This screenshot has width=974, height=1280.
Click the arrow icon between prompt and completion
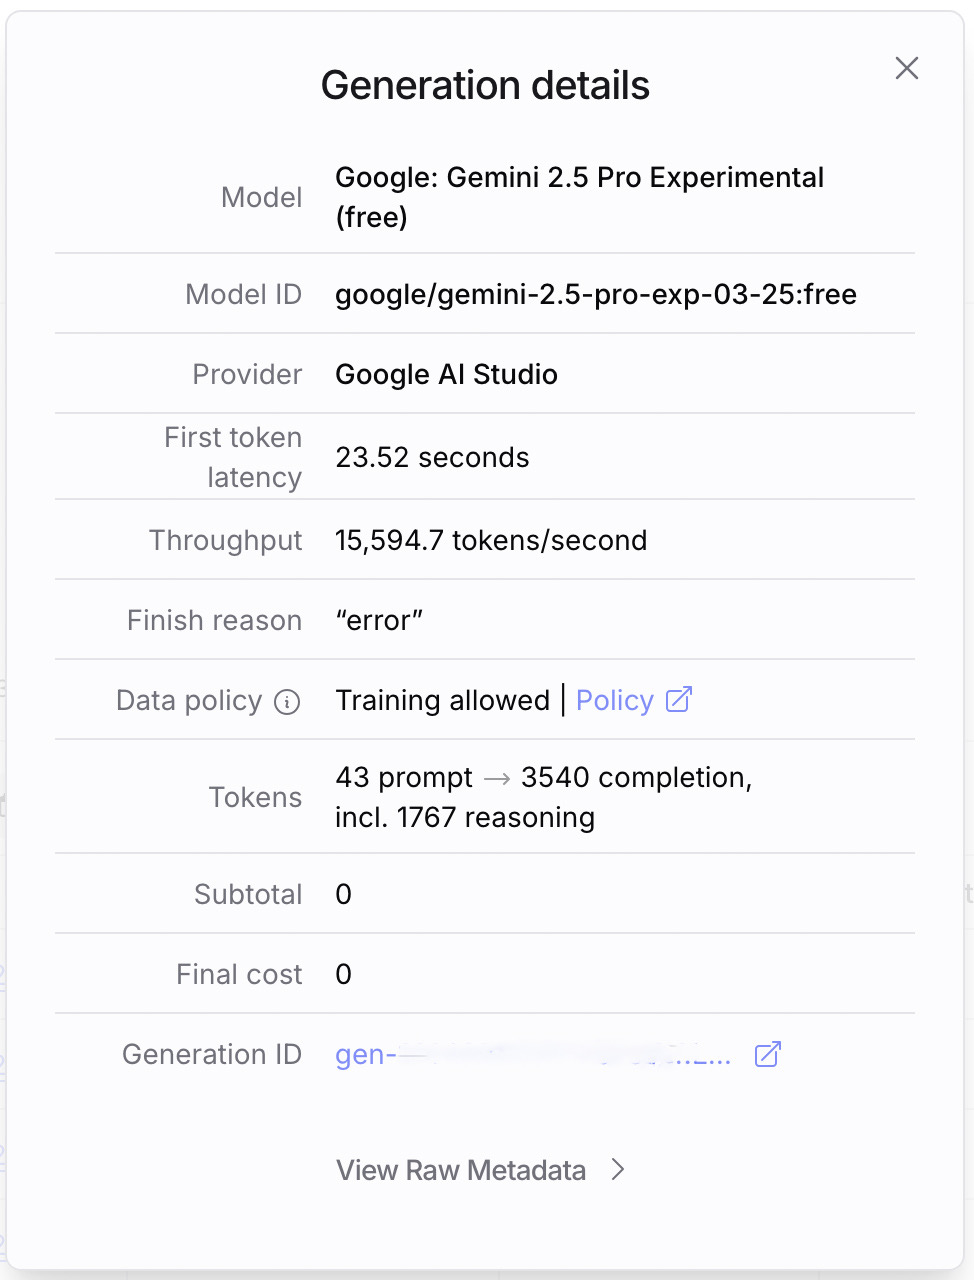click(497, 778)
